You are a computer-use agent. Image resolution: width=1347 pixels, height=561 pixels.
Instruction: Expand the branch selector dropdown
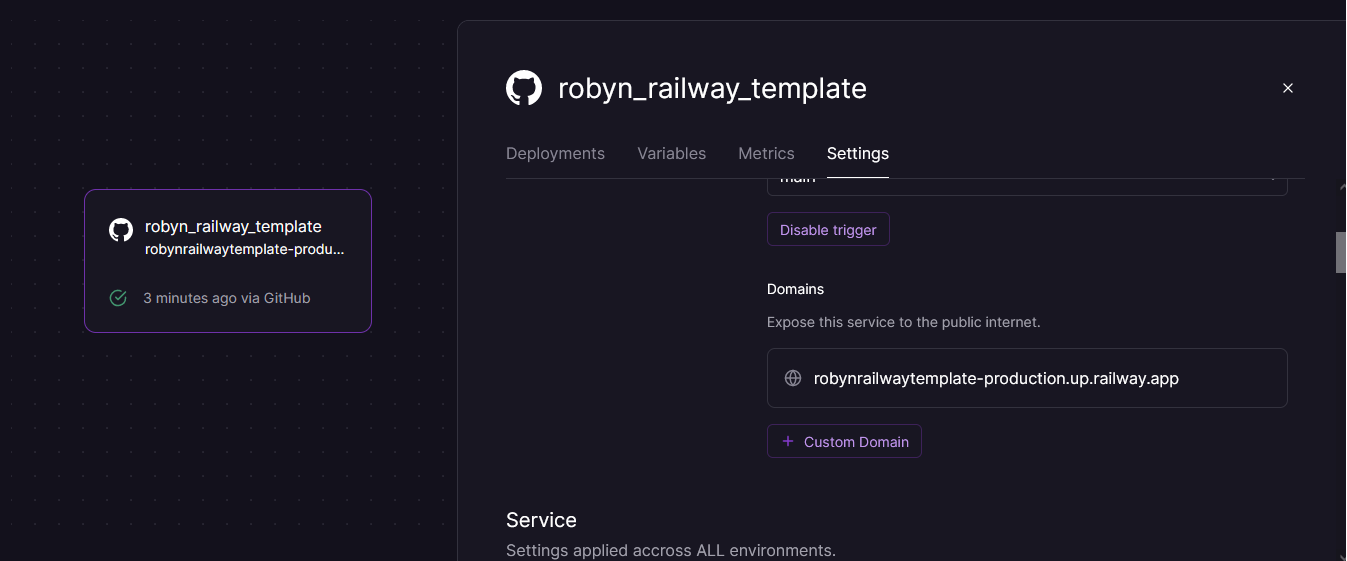(x=1026, y=182)
